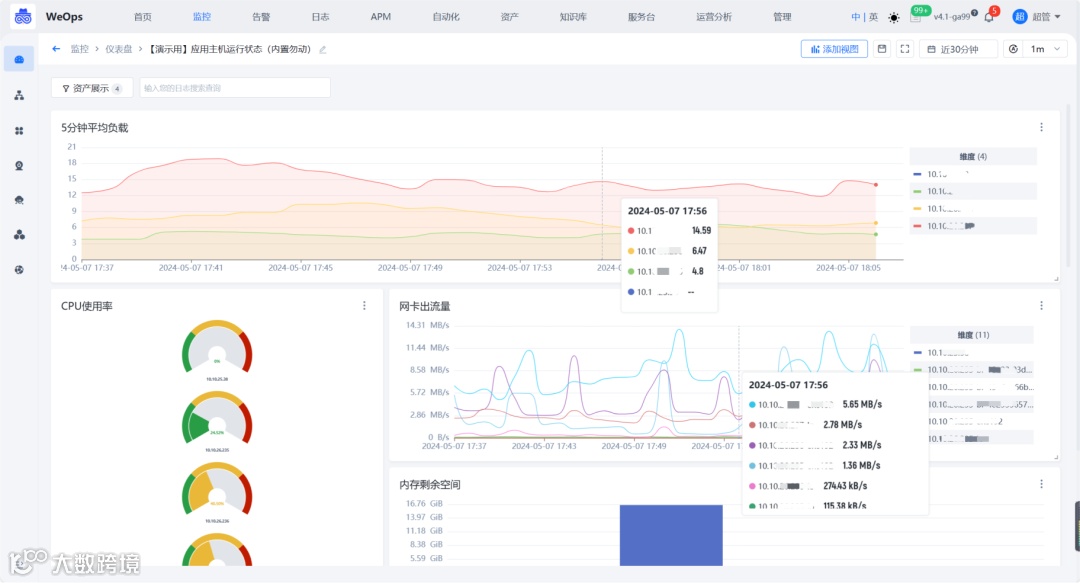
Task: Open the 自动化 tab
Action: pyautogui.click(x=446, y=17)
